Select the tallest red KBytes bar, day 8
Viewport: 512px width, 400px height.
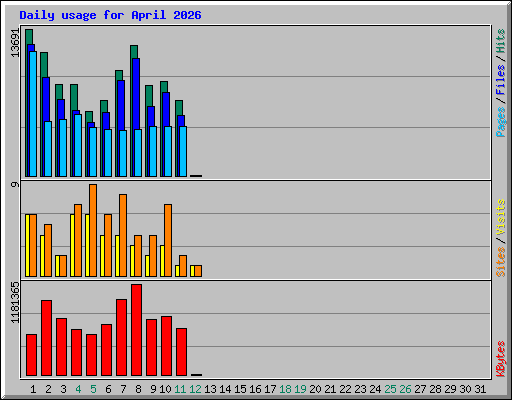tap(136, 330)
